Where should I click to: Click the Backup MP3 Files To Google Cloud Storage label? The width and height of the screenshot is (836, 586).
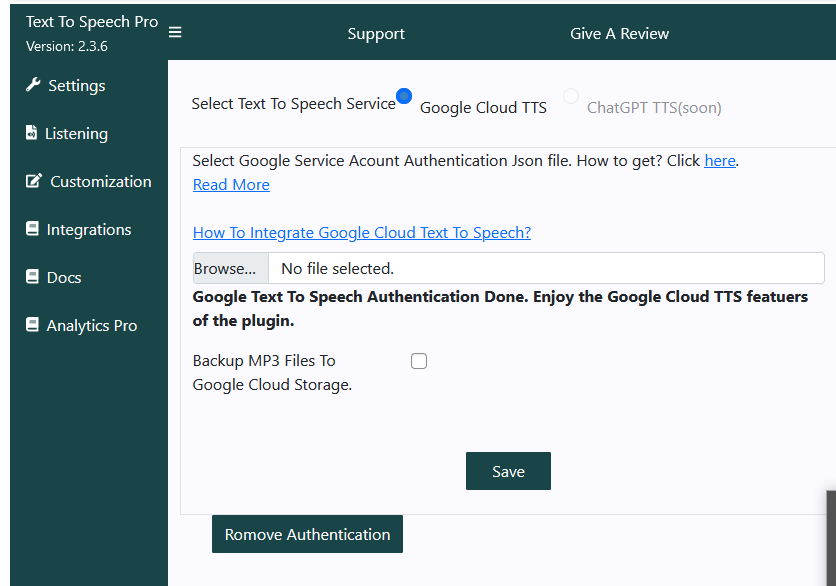click(272, 372)
